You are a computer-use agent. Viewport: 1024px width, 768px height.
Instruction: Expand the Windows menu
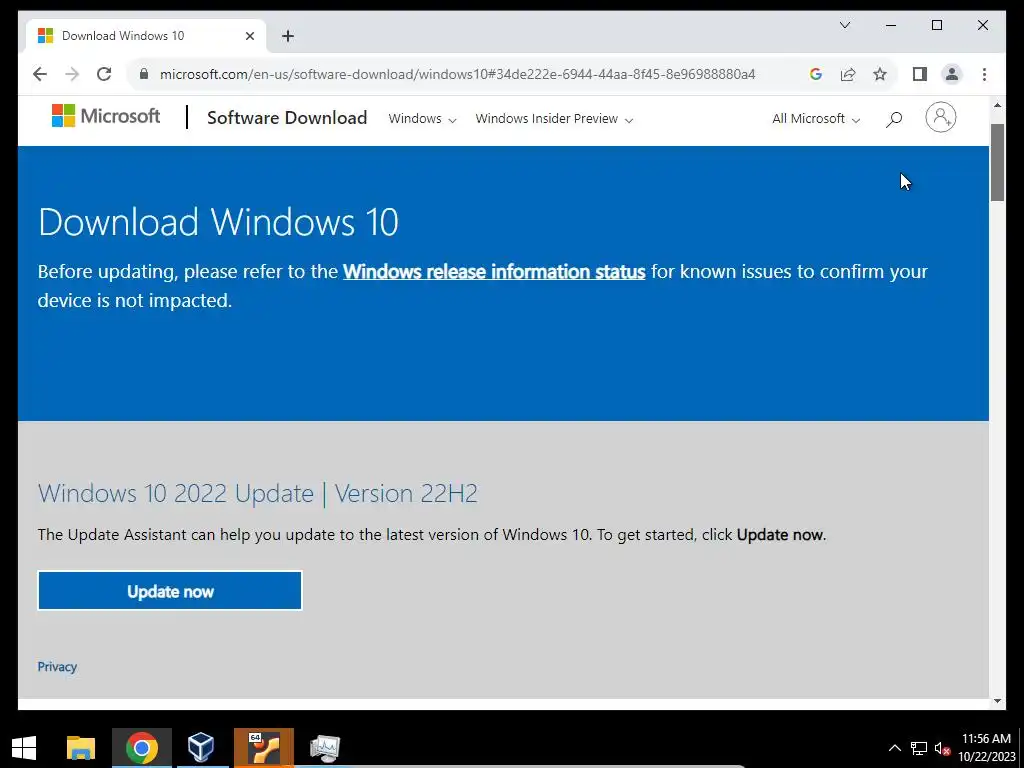coord(422,118)
